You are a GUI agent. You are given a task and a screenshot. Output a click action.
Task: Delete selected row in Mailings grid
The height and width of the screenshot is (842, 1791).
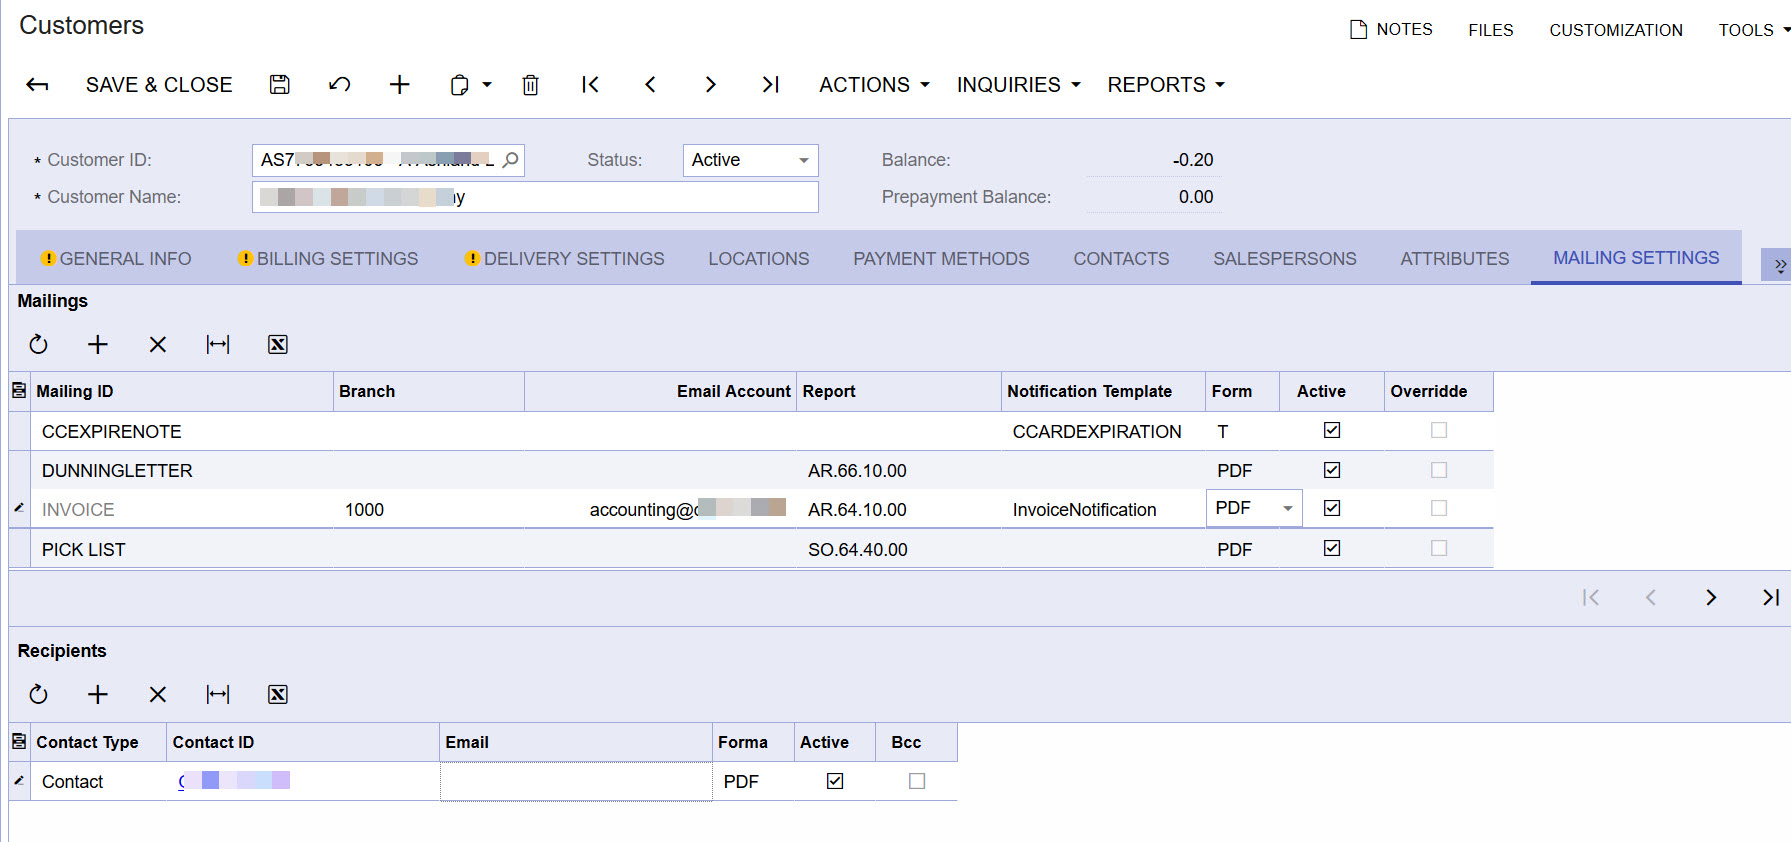coord(158,345)
